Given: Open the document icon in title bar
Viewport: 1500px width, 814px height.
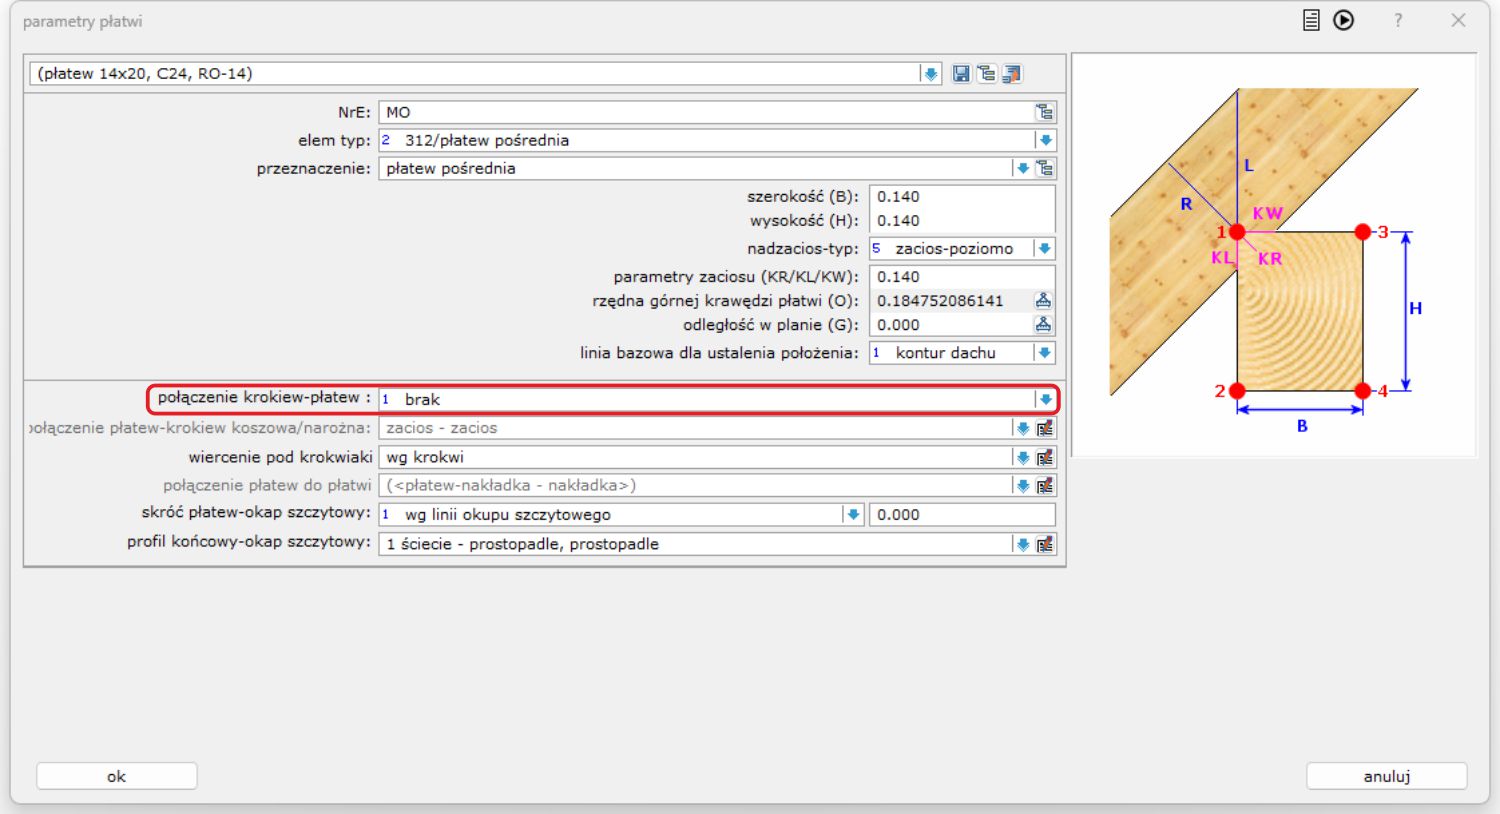Looking at the screenshot, I should click(1311, 20).
